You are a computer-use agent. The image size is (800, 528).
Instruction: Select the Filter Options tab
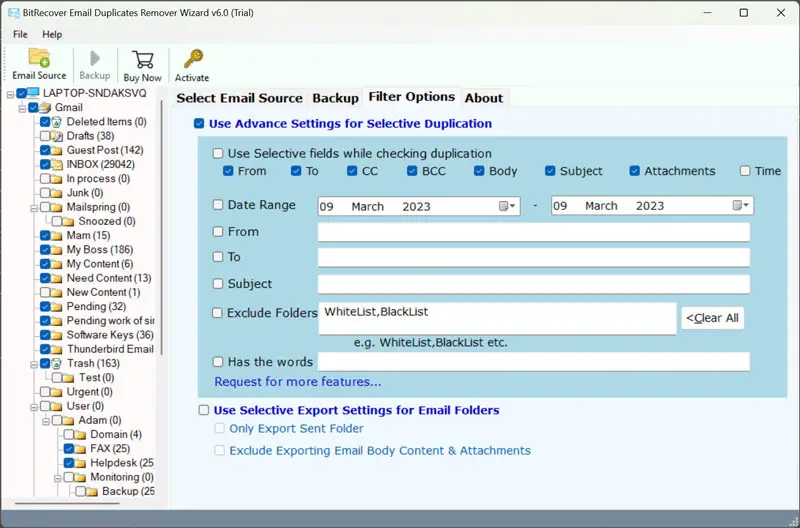[412, 96]
